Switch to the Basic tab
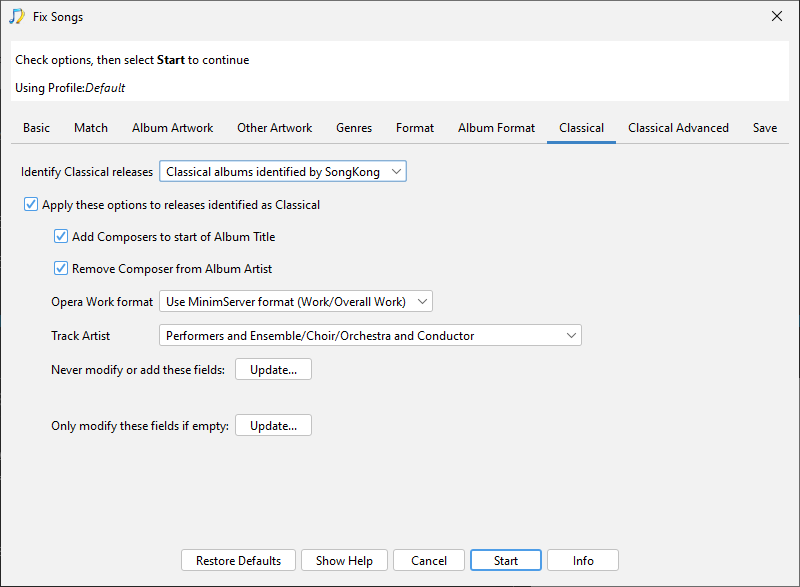Image resolution: width=800 pixels, height=587 pixels. point(37,128)
